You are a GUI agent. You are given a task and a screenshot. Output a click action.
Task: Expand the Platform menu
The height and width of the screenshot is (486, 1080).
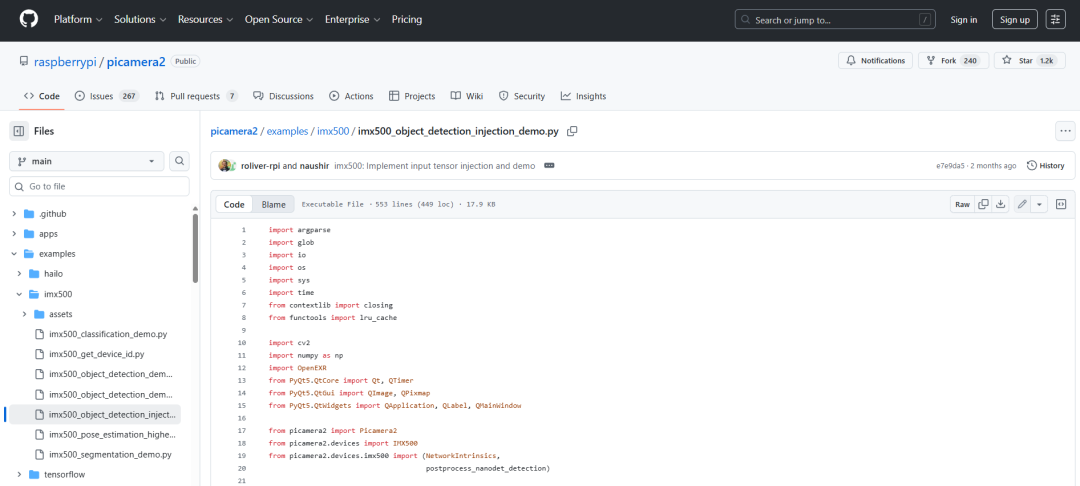point(79,19)
